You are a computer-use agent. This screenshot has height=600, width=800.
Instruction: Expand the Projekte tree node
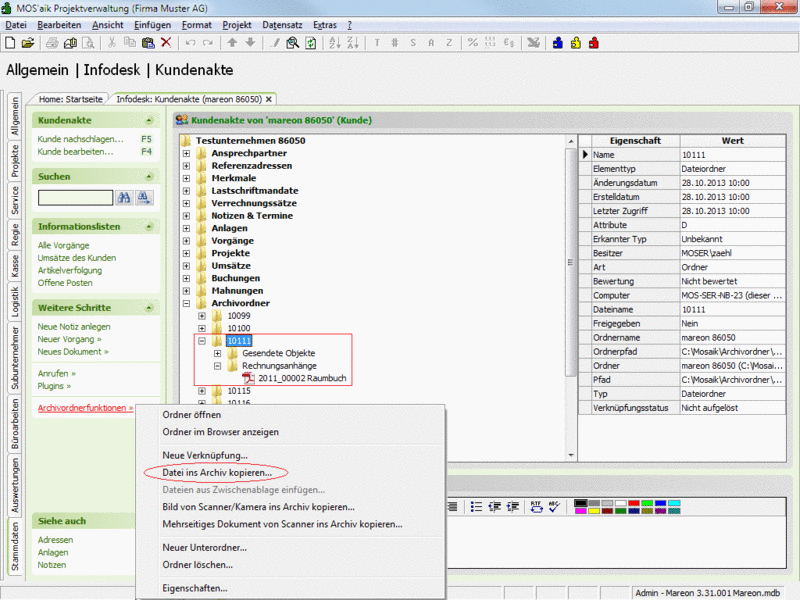coord(186,253)
